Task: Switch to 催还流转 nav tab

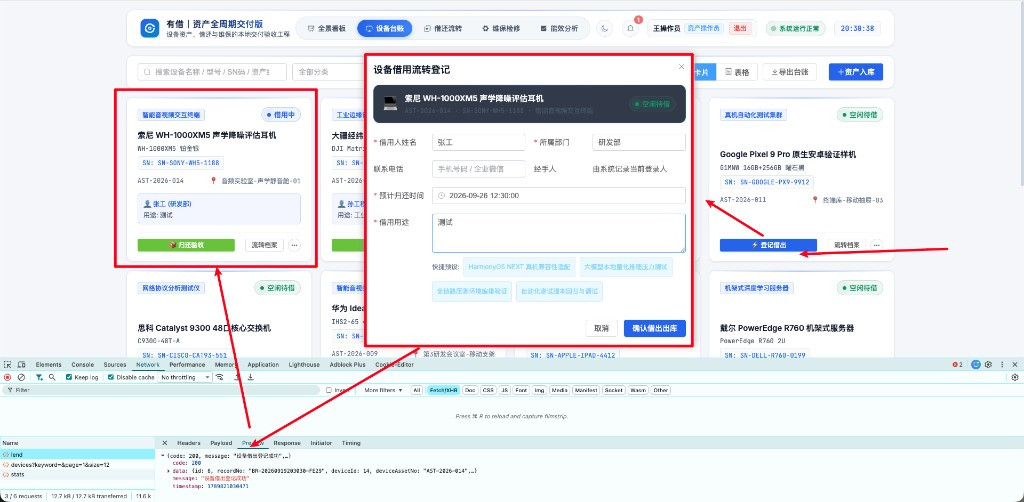Action: [443, 29]
